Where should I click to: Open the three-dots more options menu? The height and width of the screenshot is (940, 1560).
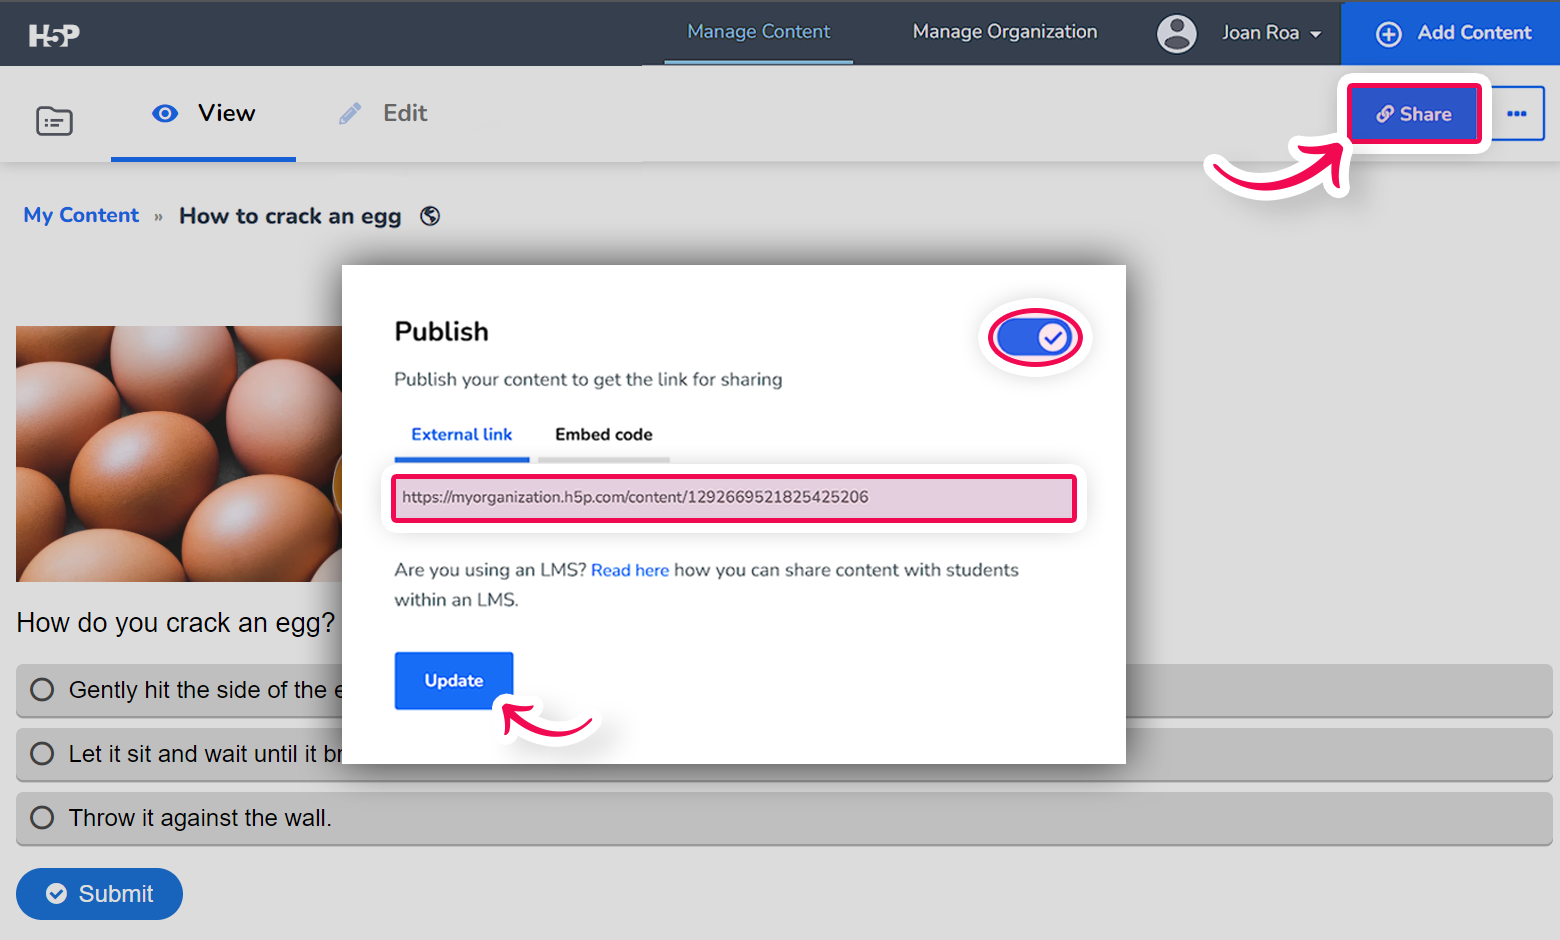1517,114
